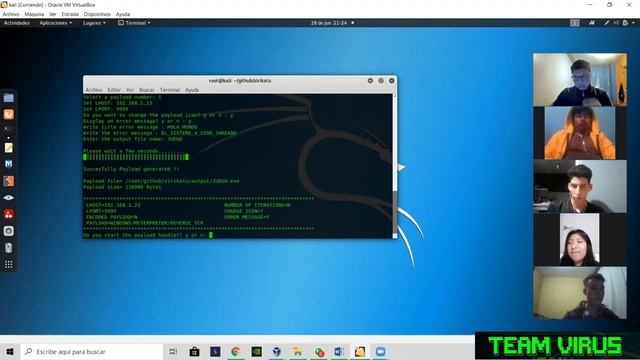Screen dimensions: 640x360
Task: Open VirtualBox Dispositivos menu
Action: pyautogui.click(x=97, y=14)
